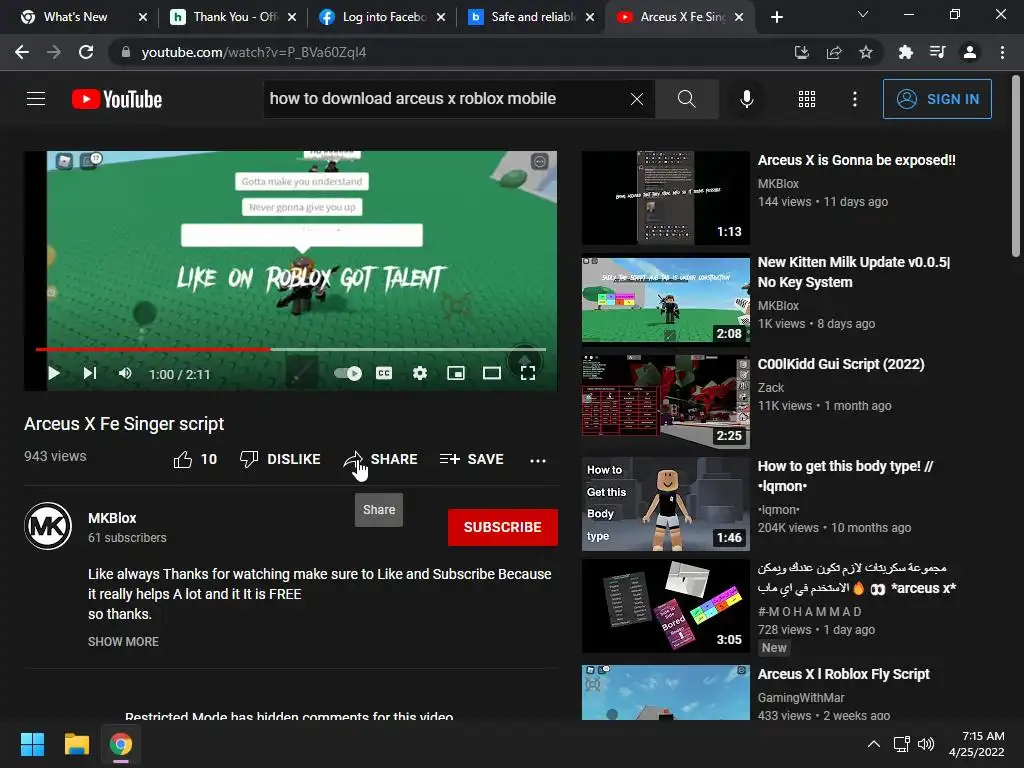Click the install/download page icon
This screenshot has height=768, width=1024.
pos(801,52)
